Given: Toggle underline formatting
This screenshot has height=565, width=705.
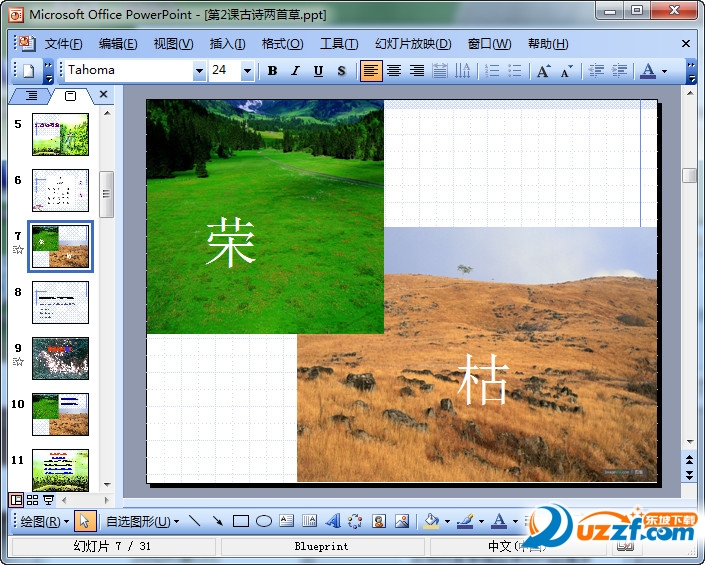Looking at the screenshot, I should pos(318,71).
